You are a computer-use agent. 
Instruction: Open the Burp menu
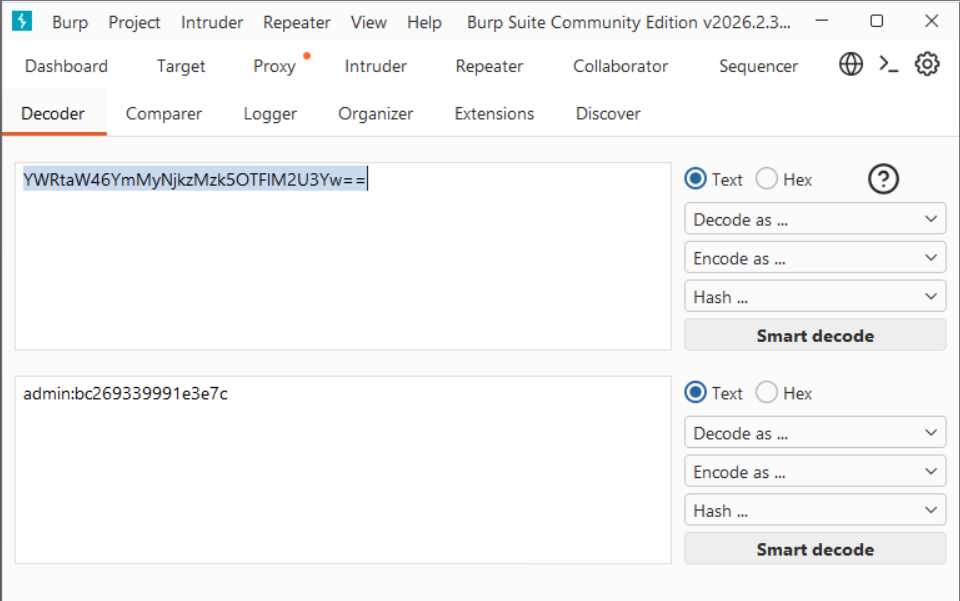[70, 23]
